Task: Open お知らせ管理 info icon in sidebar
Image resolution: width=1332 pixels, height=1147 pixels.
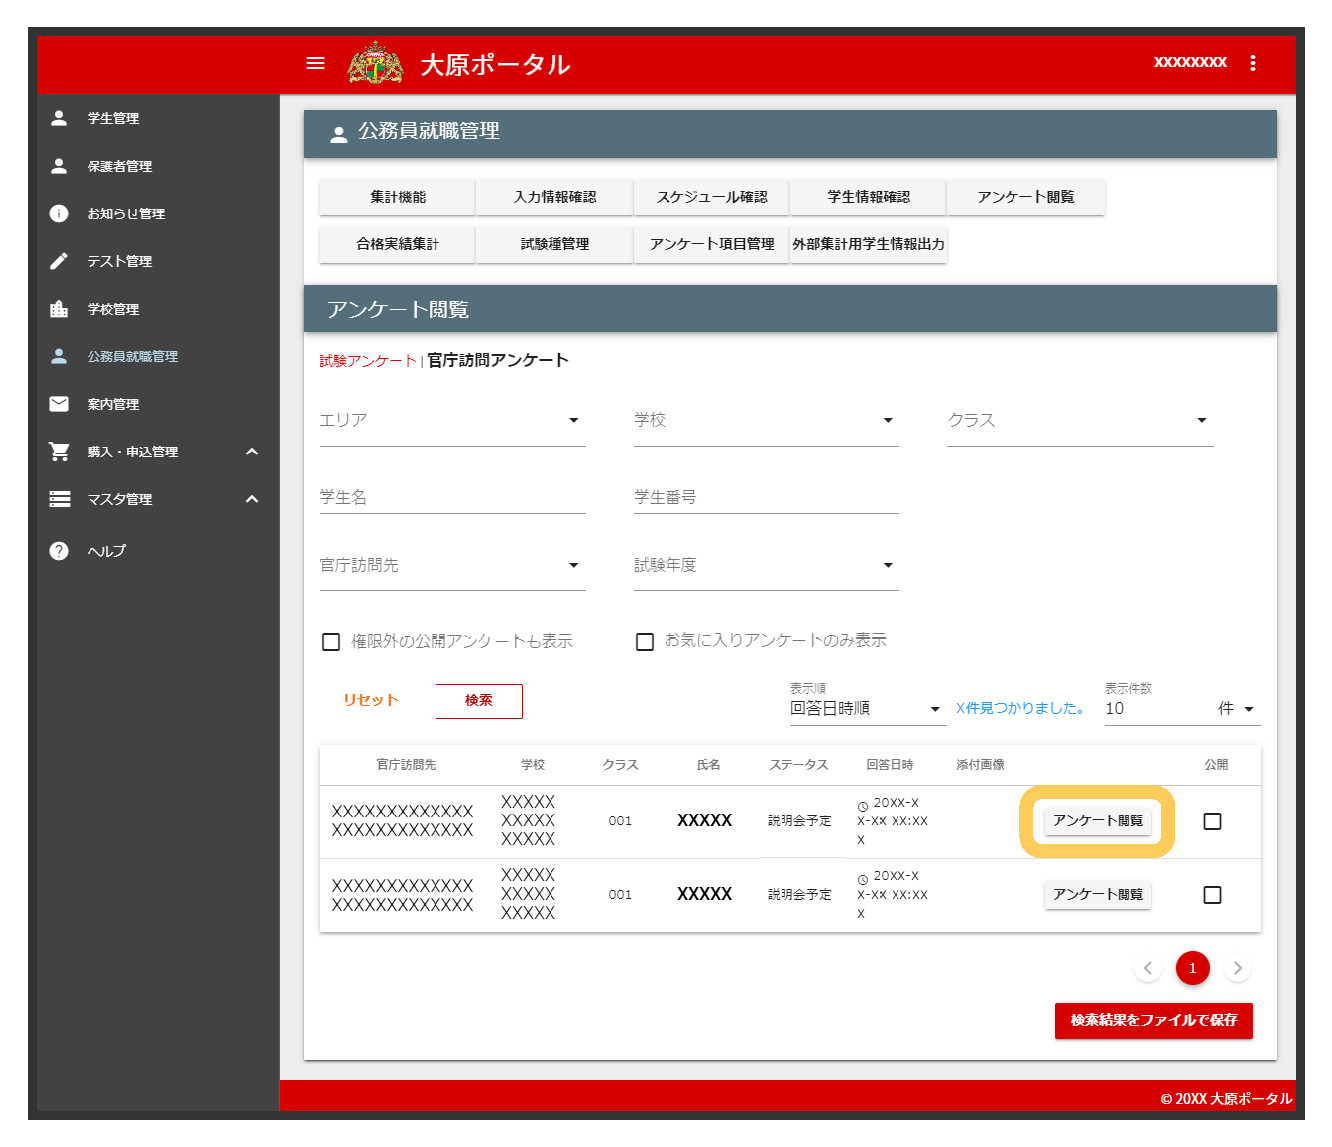Action: pos(59,213)
